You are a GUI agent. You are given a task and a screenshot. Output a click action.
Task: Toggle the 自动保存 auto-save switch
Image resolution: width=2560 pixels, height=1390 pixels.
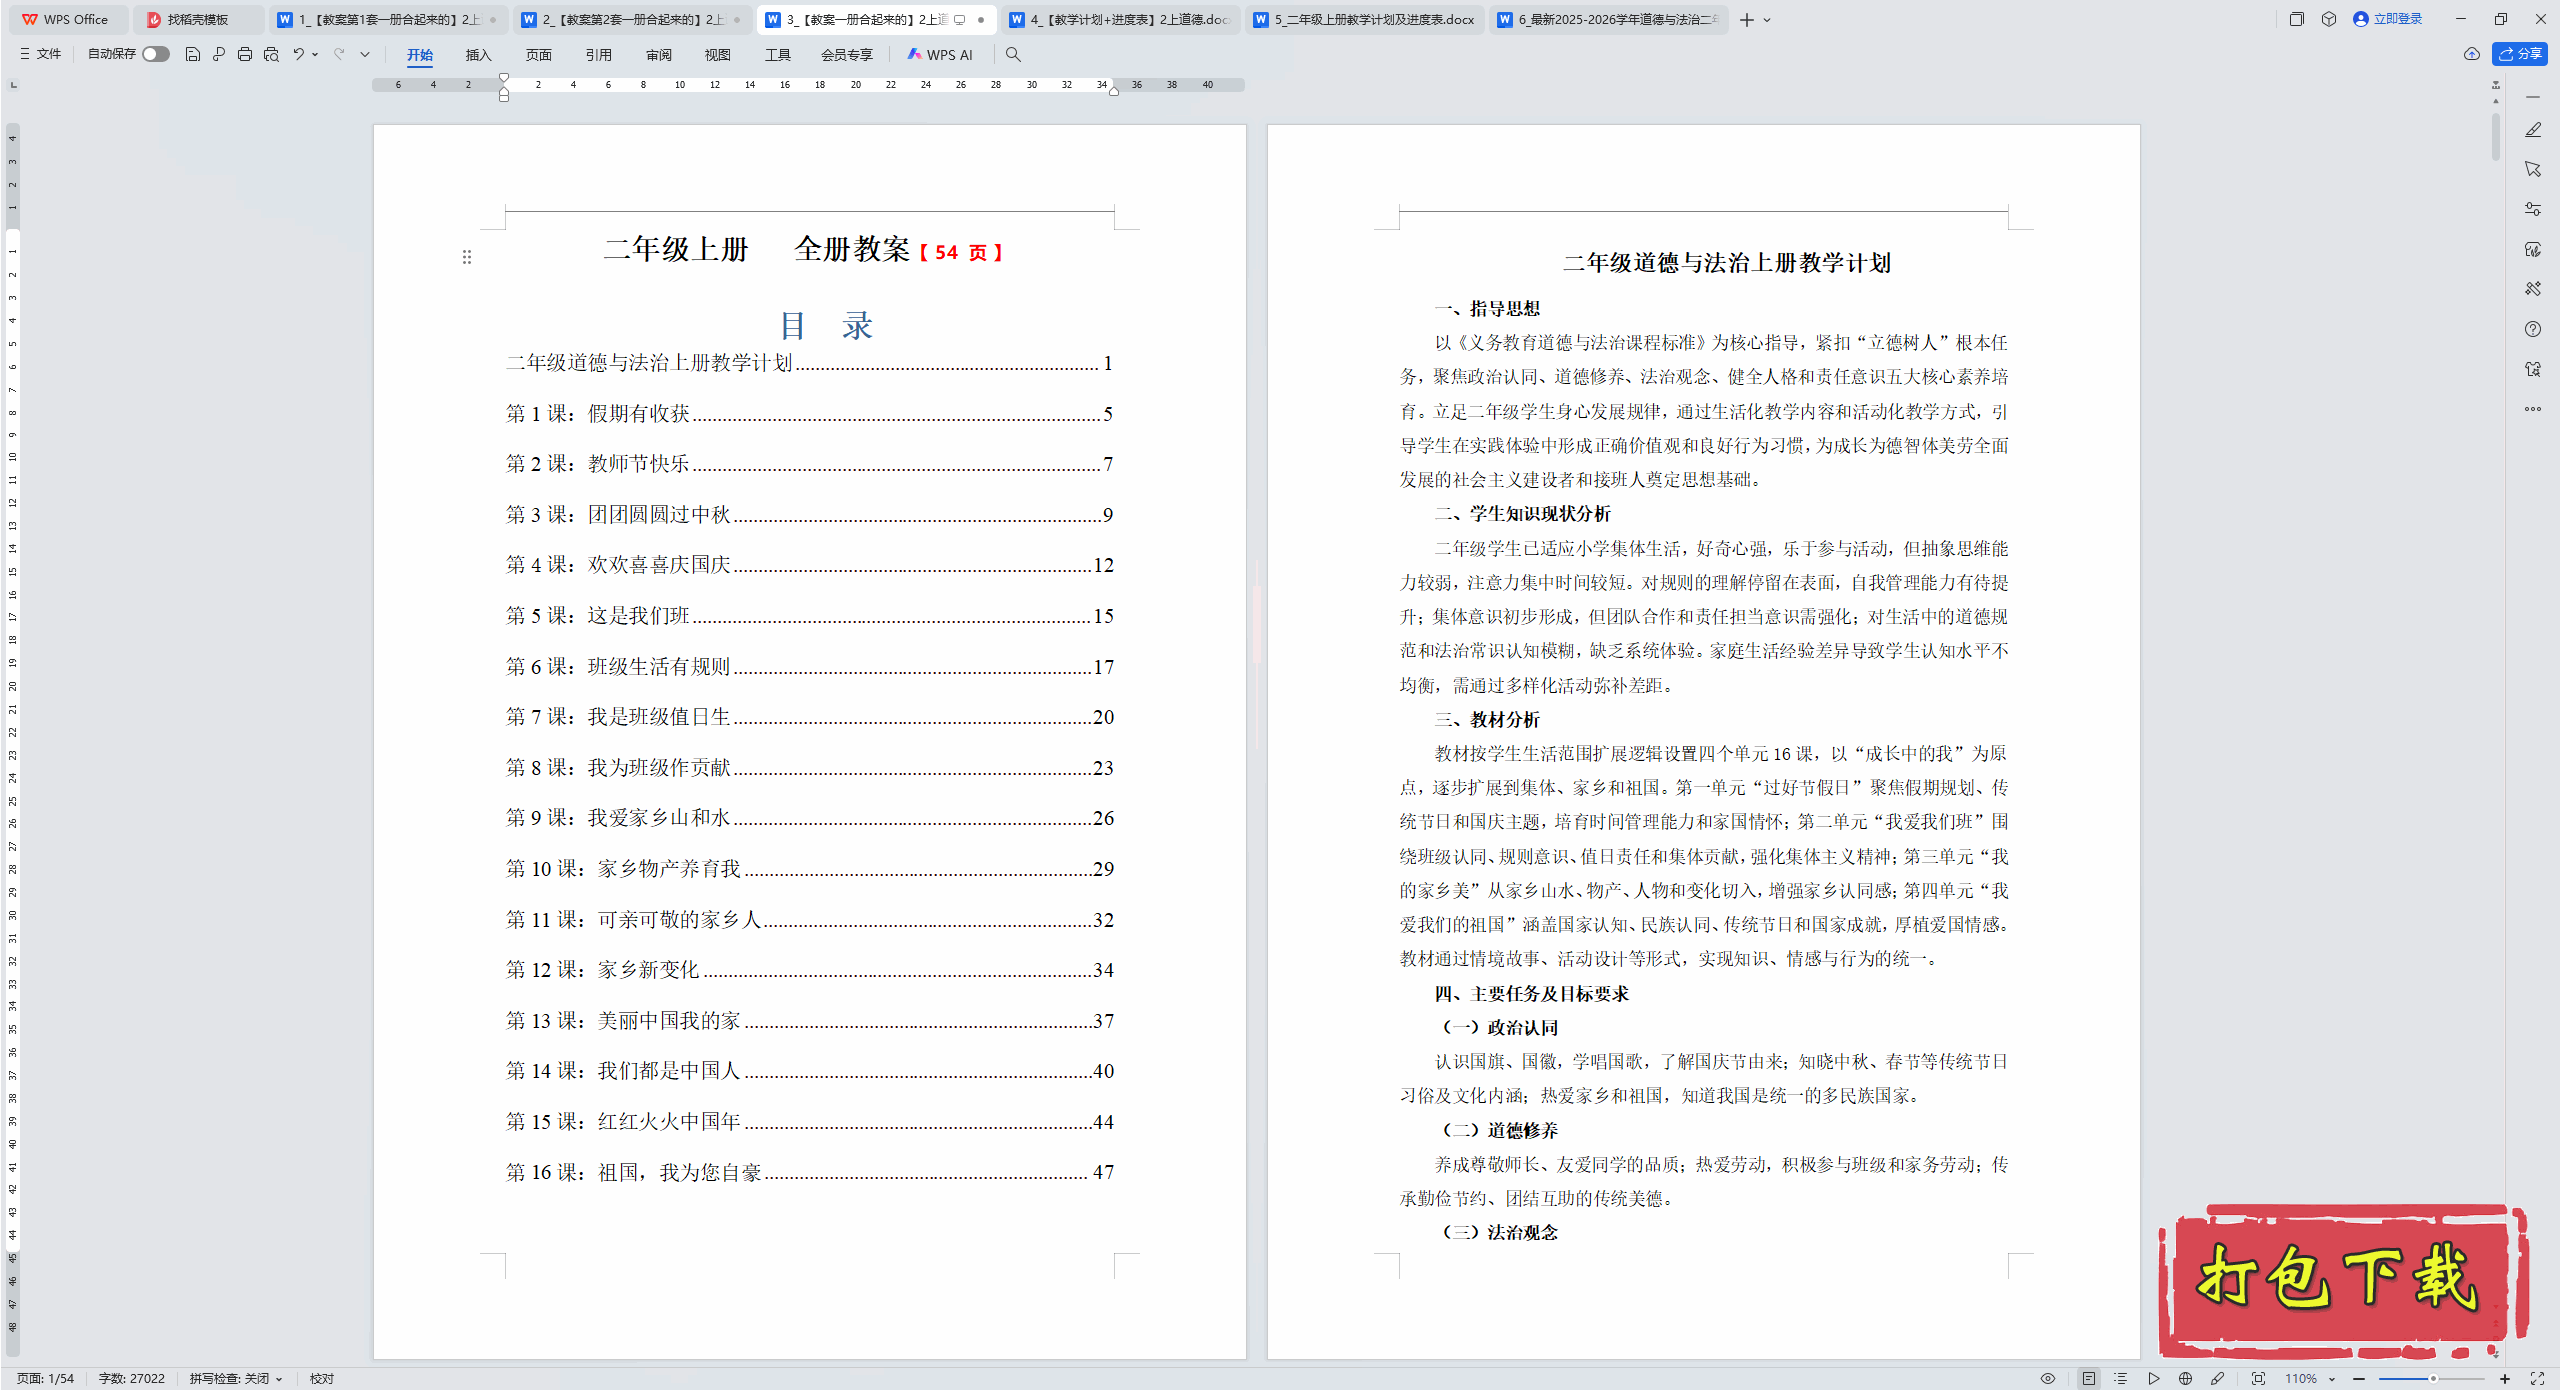pos(155,54)
